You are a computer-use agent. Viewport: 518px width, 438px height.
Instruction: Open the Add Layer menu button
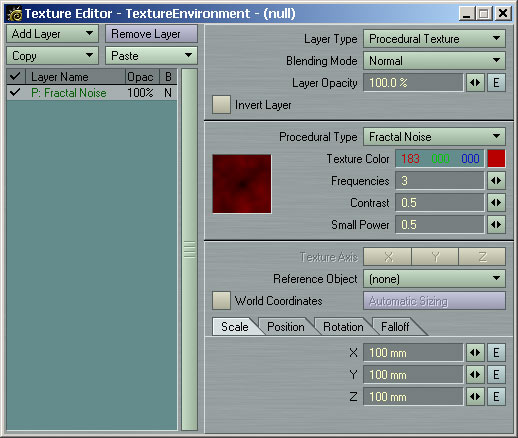pyautogui.click(x=52, y=34)
